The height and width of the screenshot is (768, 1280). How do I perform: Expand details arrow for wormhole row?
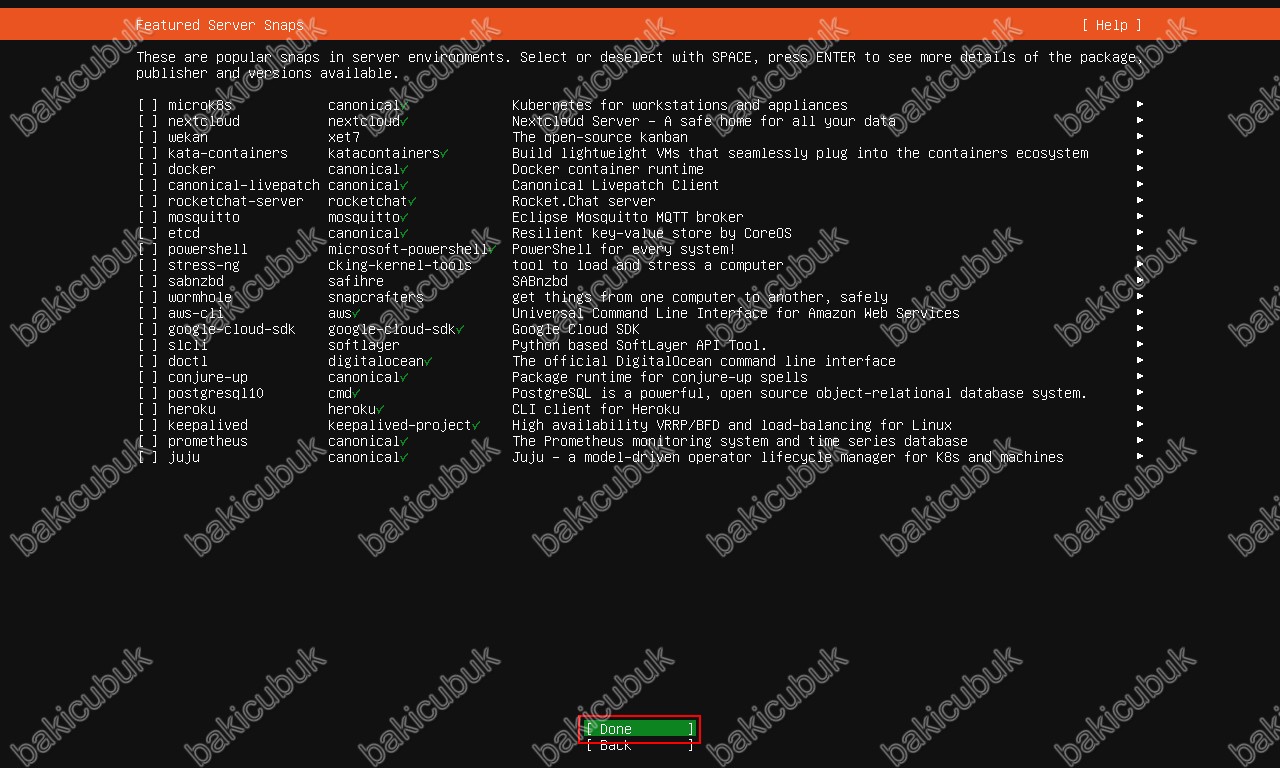[x=1140, y=297]
